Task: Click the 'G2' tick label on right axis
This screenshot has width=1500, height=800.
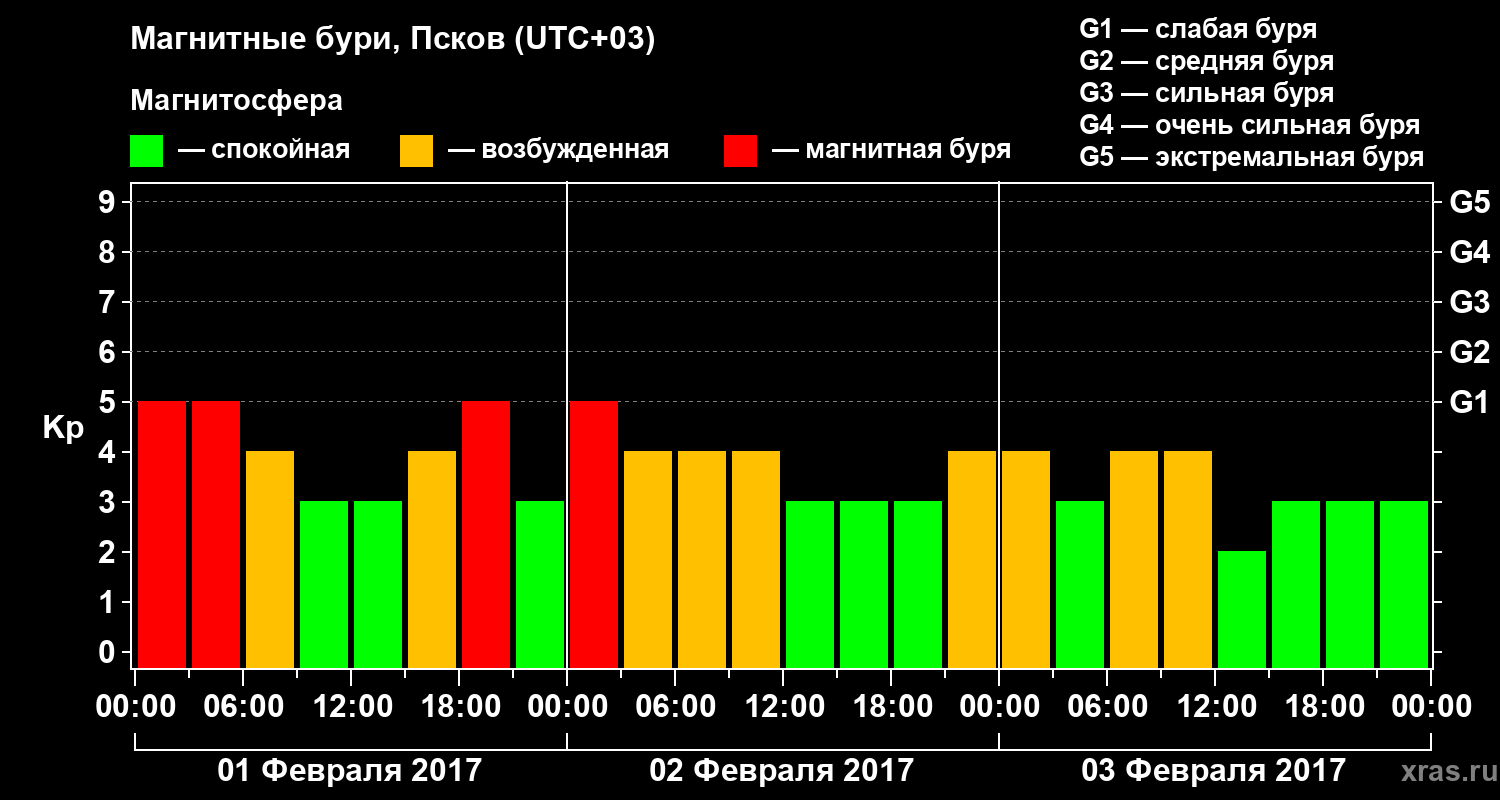Action: (1470, 353)
